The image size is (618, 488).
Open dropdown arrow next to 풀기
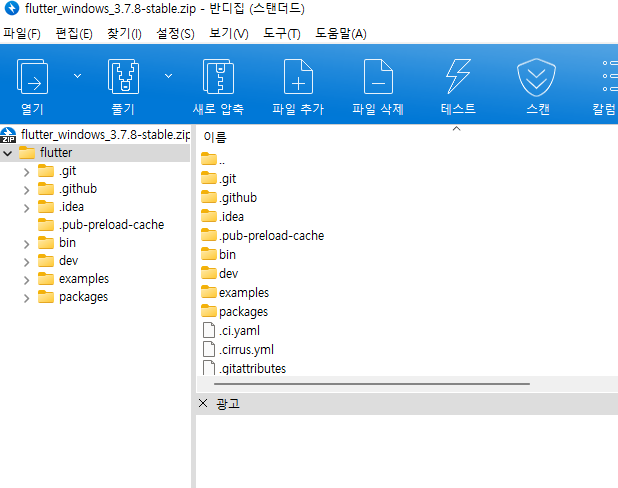(x=169, y=76)
